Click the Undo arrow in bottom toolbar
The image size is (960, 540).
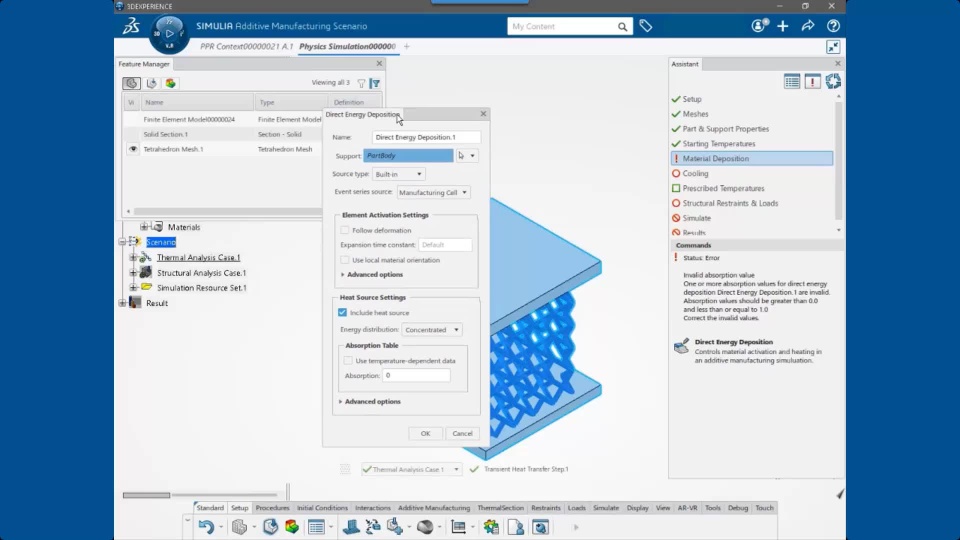(206, 527)
